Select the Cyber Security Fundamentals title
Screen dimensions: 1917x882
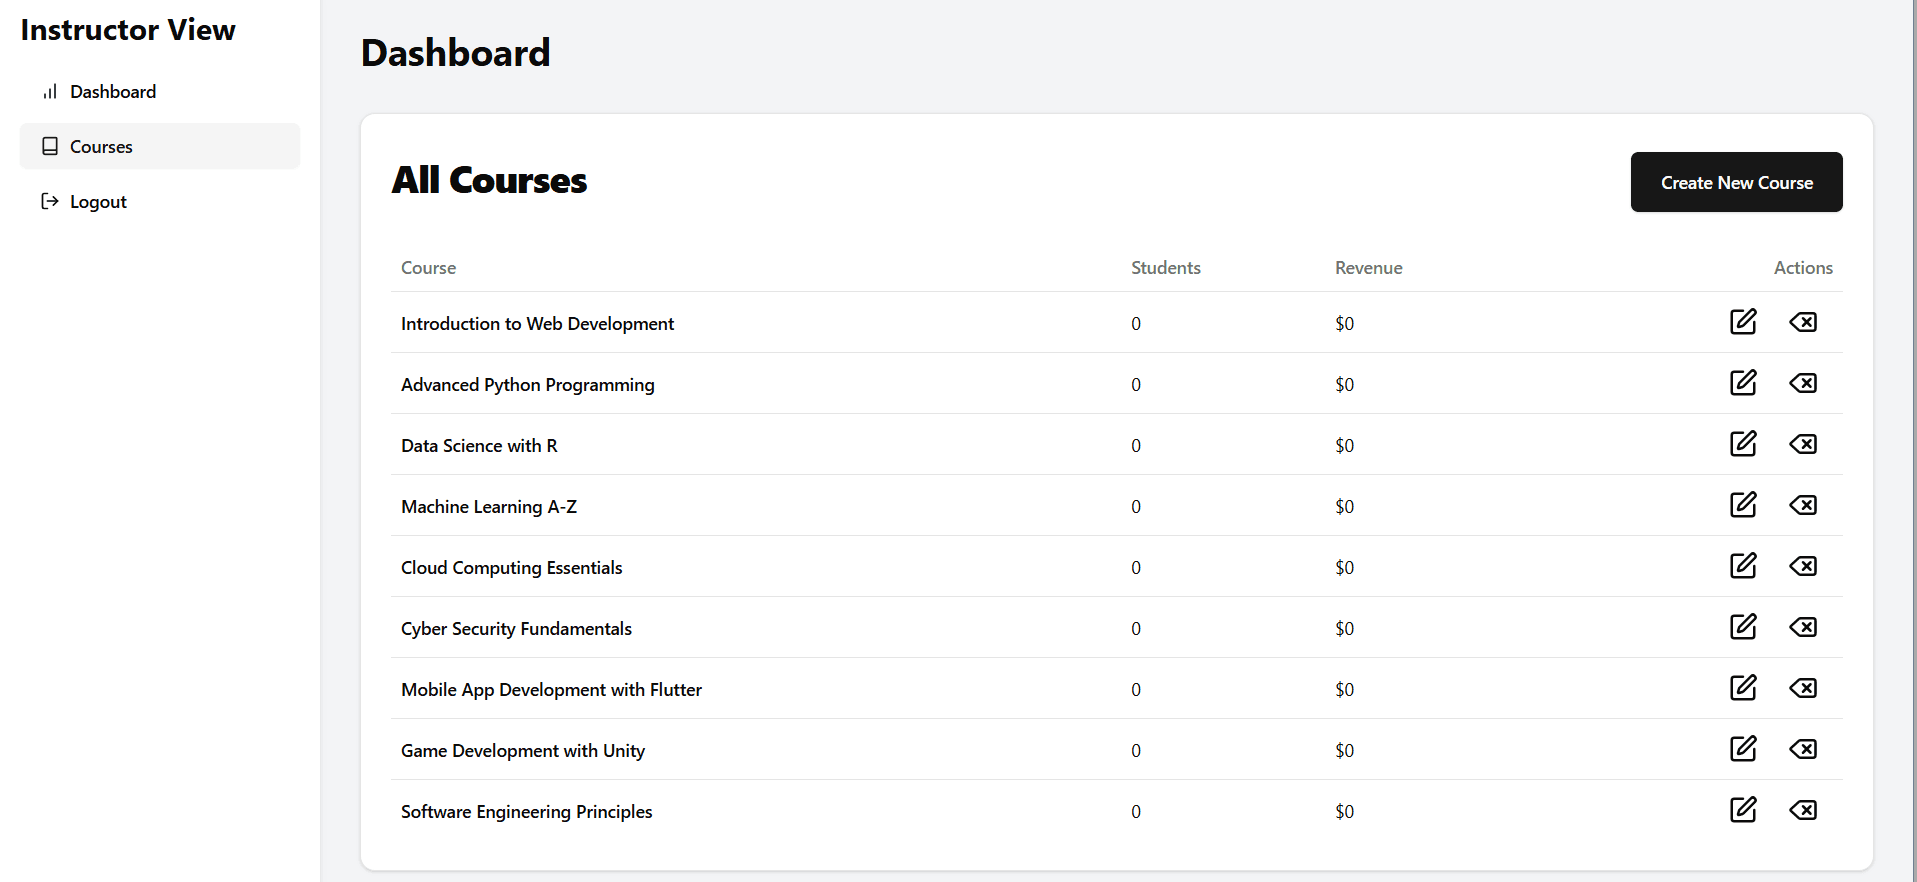(x=516, y=629)
